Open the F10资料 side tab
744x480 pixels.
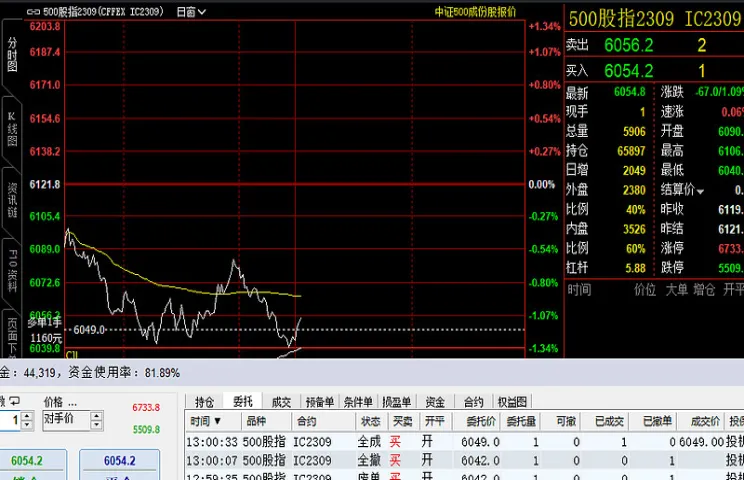[12, 270]
